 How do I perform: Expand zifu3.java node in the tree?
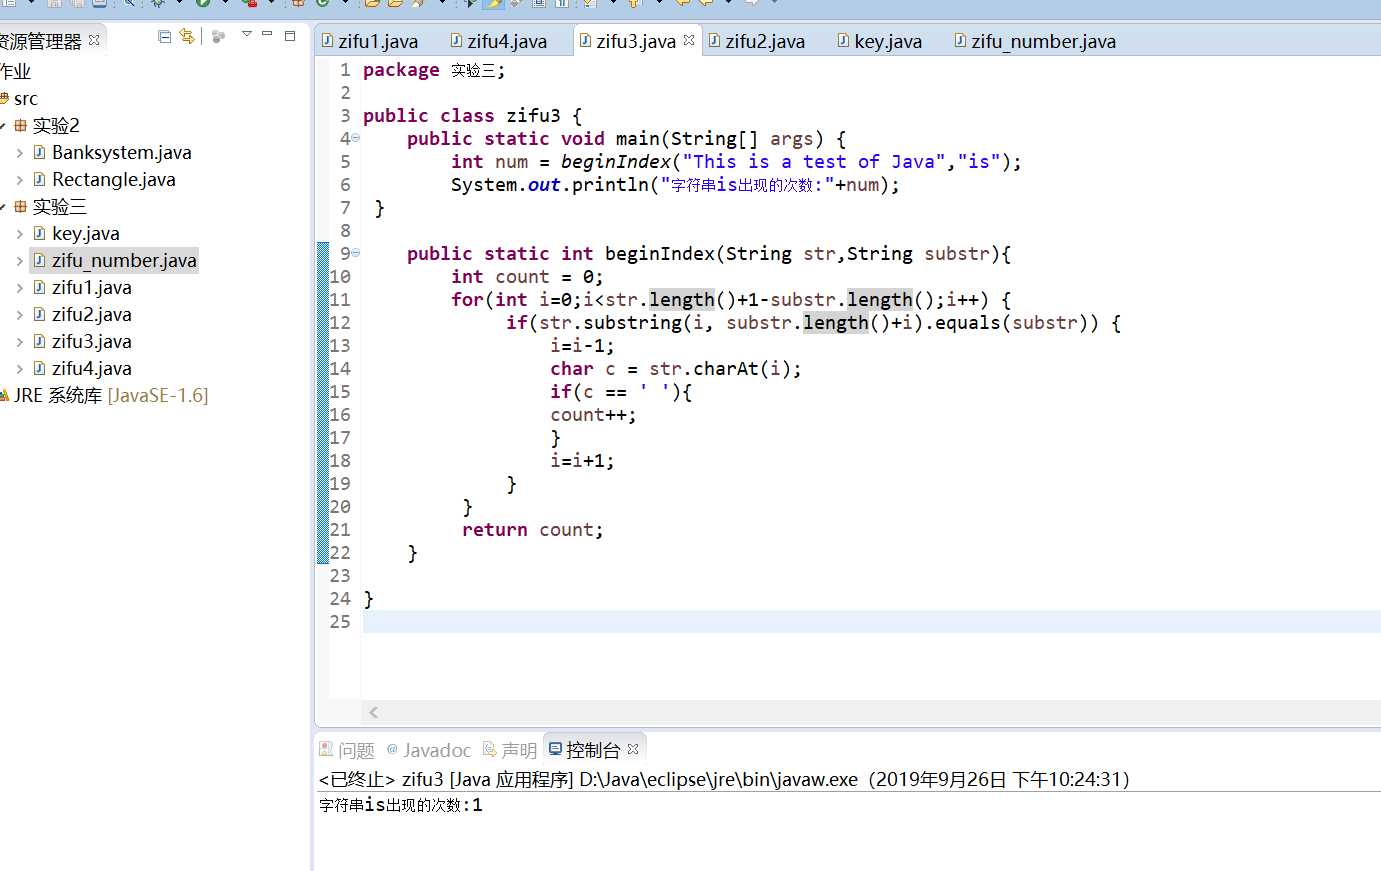click(19, 342)
